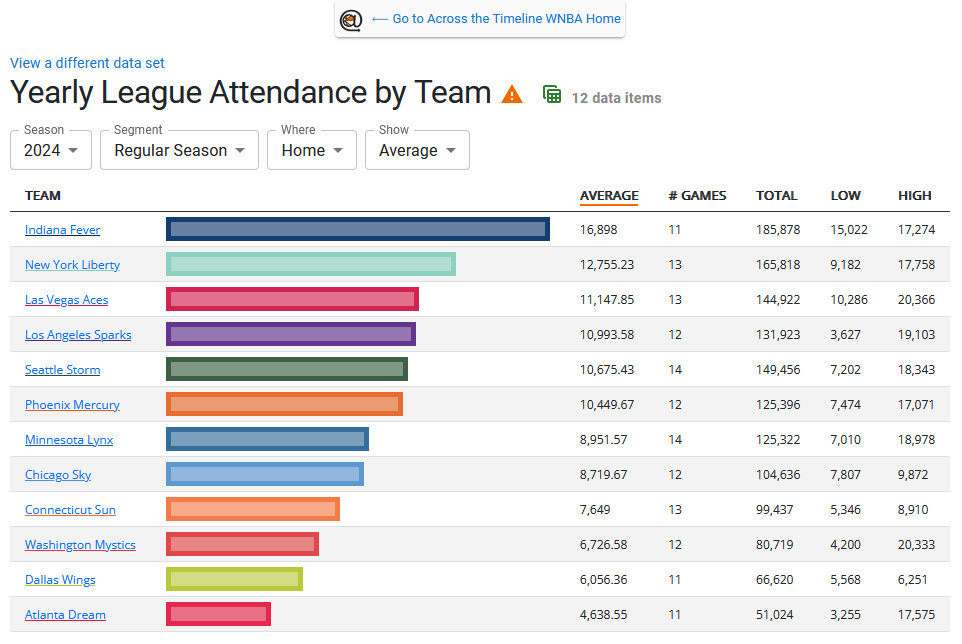The width and height of the screenshot is (962, 644).
Task: Open the Las Vegas Aces team page
Action: click(x=66, y=300)
